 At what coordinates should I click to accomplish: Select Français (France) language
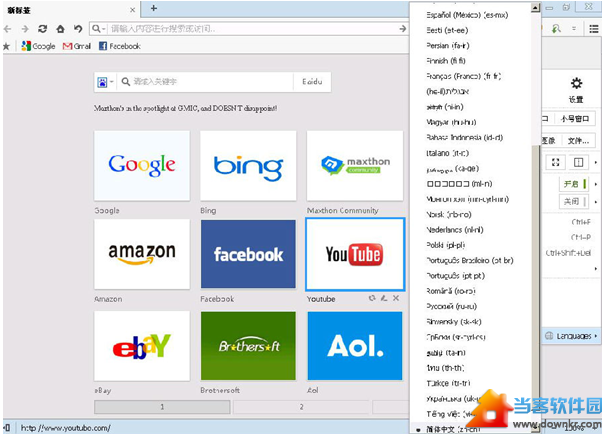coord(464,76)
